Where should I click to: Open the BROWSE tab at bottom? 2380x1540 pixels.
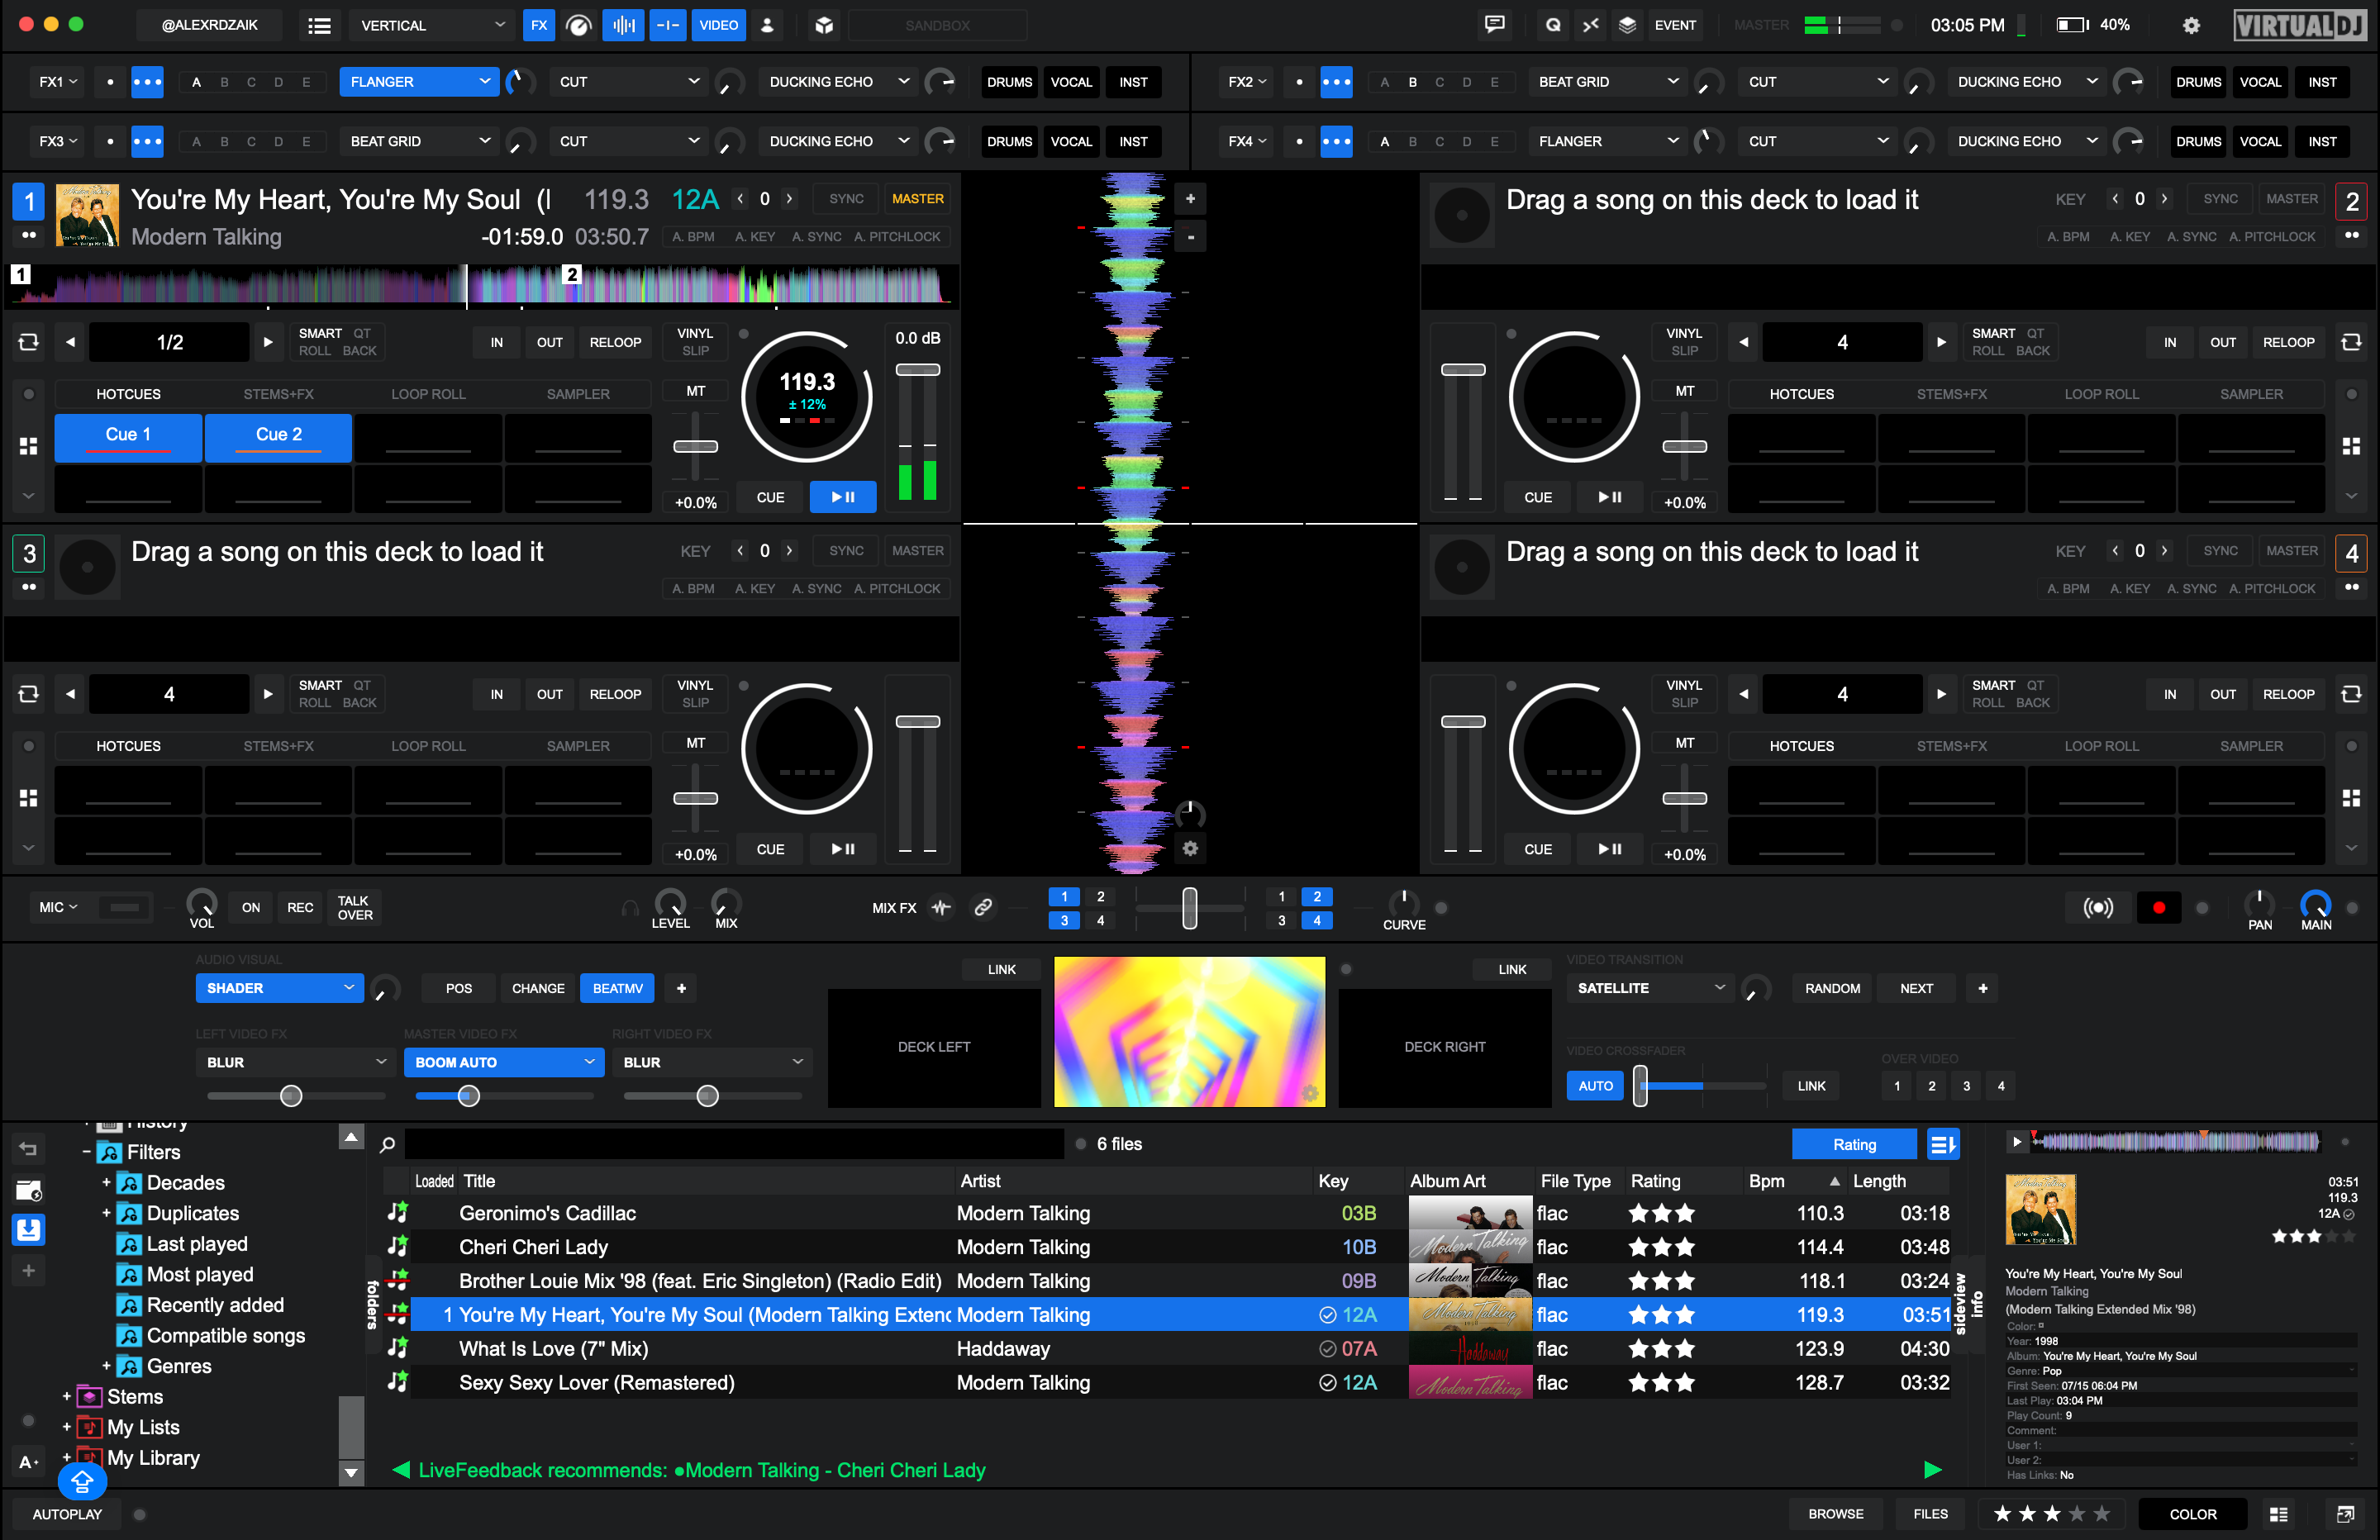[x=1836, y=1514]
